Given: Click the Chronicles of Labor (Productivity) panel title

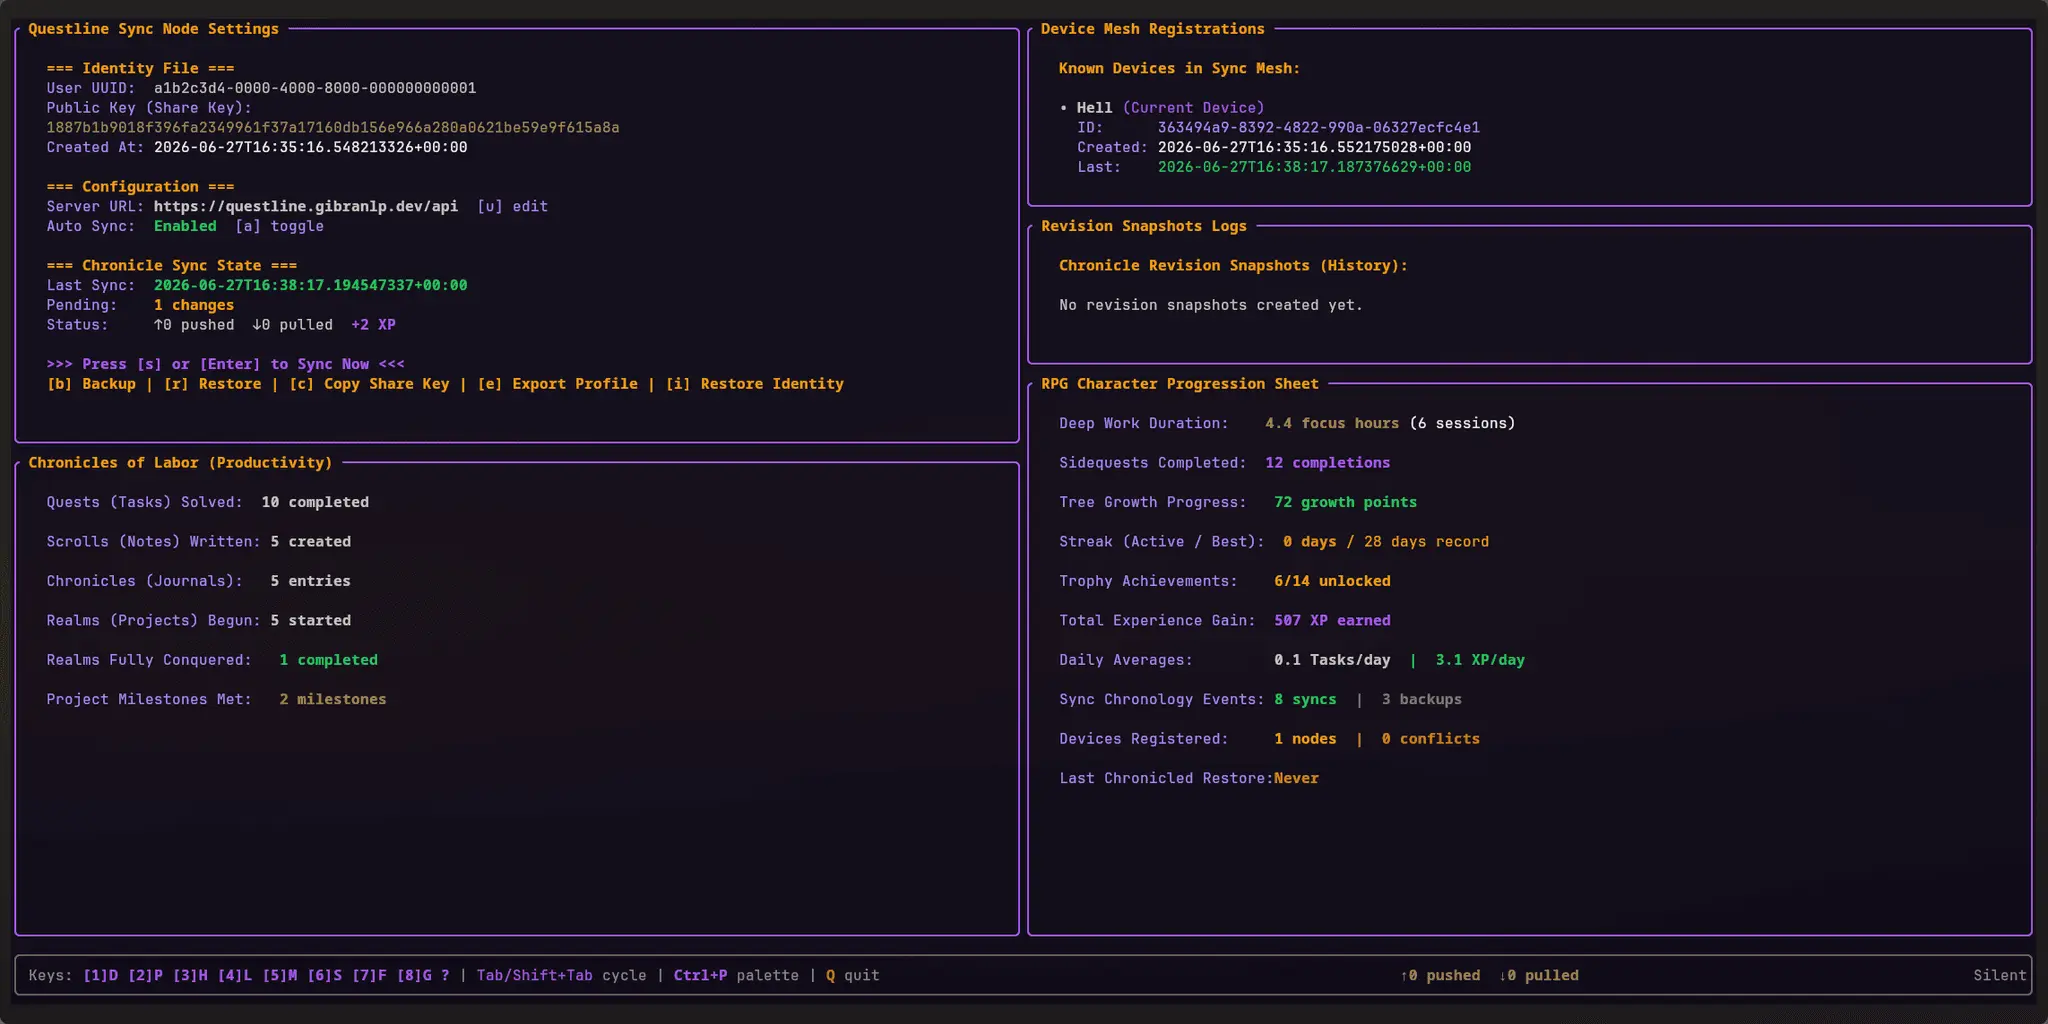Looking at the screenshot, I should click(180, 463).
